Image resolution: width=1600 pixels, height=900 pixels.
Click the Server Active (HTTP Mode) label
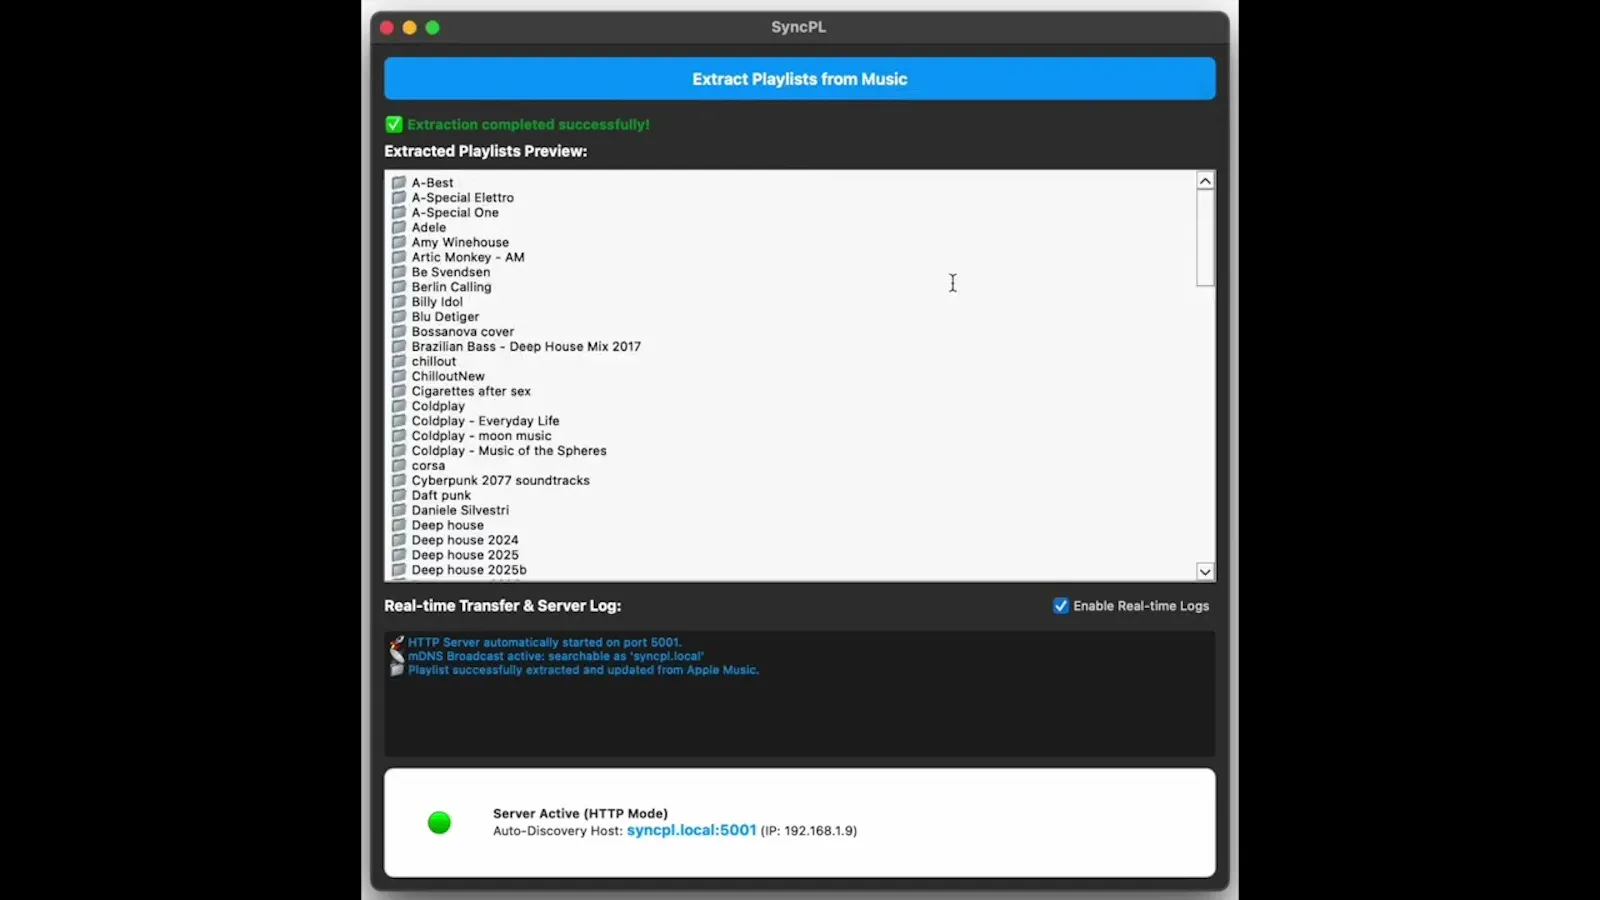(580, 813)
